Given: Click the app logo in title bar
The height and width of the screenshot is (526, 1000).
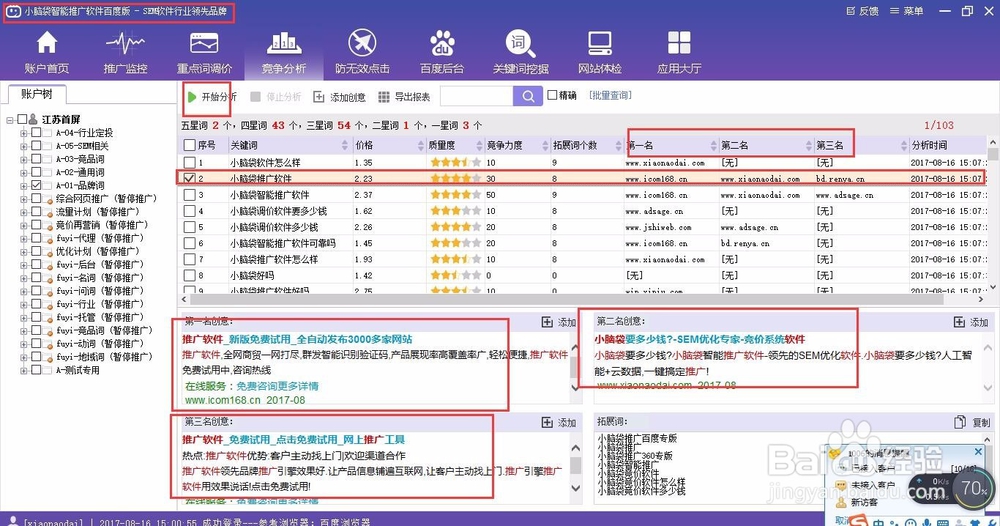Looking at the screenshot, I should [x=13, y=11].
